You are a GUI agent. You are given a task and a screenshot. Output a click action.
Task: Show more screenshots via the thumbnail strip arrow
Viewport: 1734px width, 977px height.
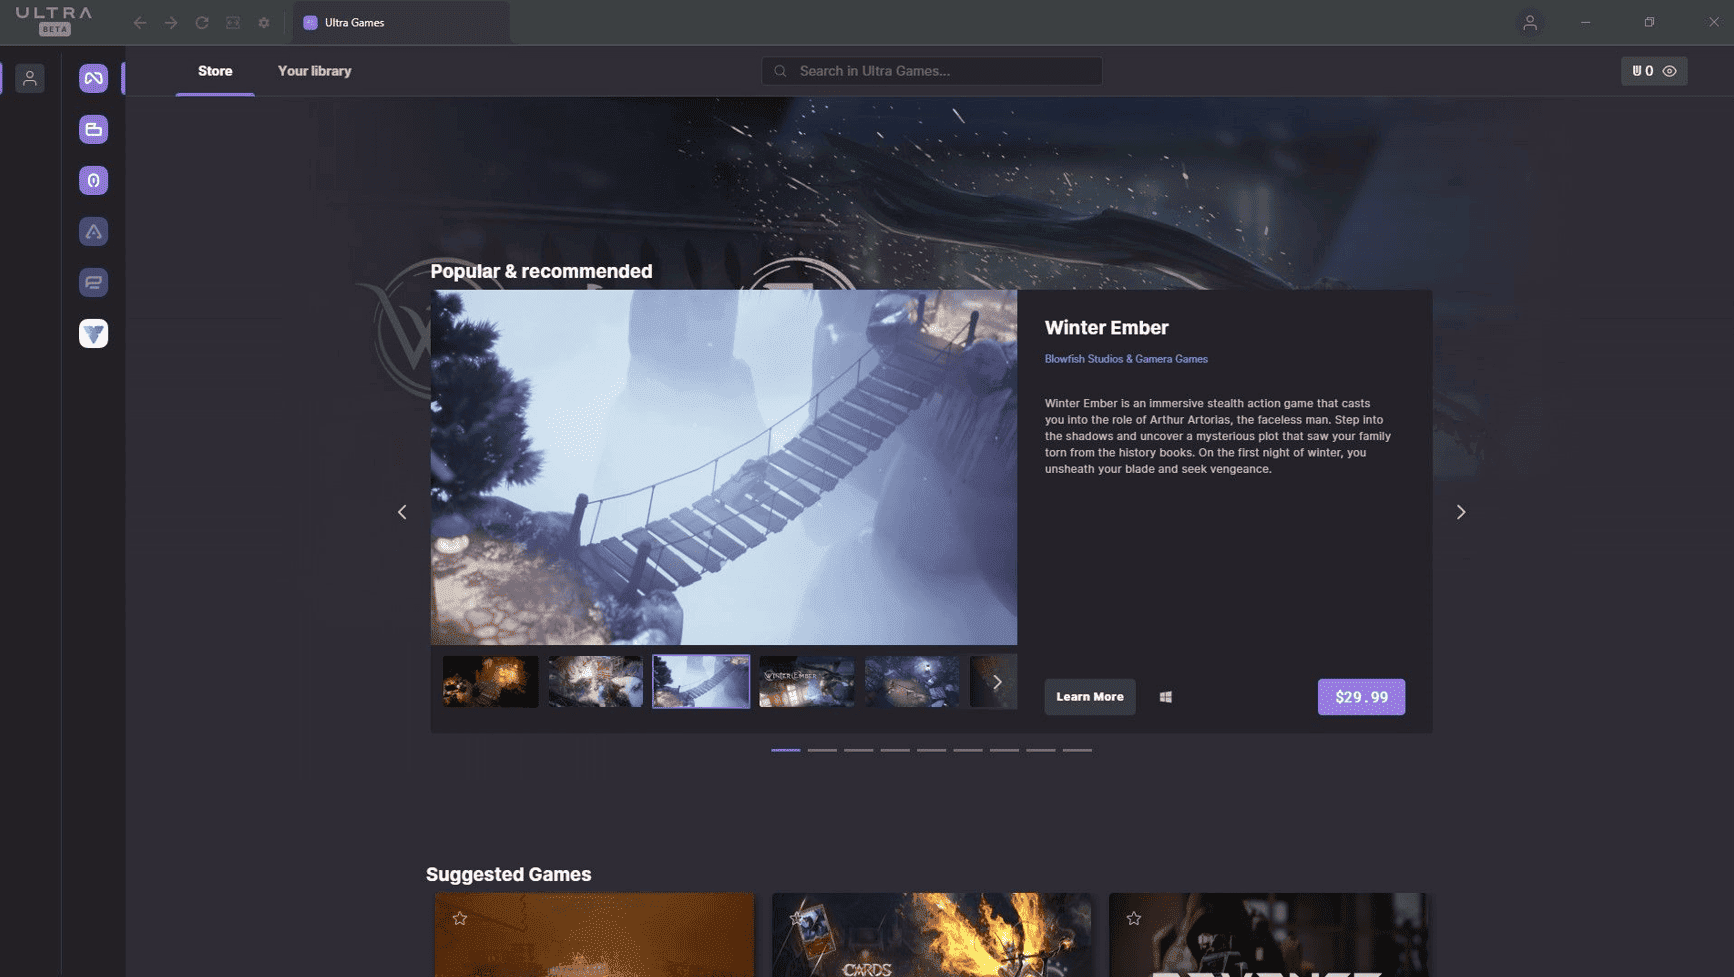pyautogui.click(x=997, y=681)
